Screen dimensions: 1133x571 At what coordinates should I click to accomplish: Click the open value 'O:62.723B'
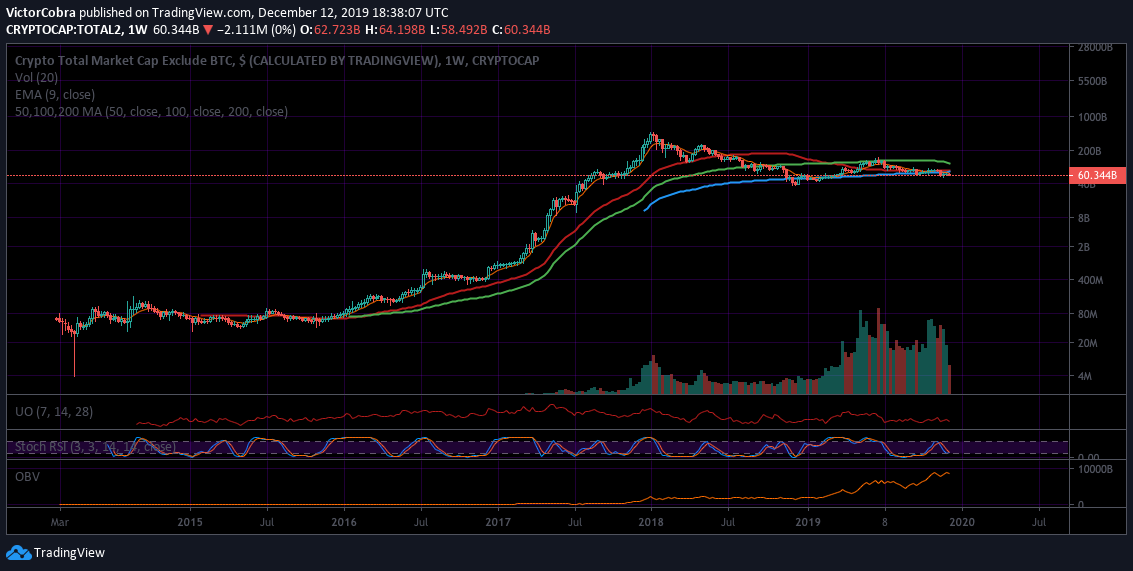coord(332,30)
